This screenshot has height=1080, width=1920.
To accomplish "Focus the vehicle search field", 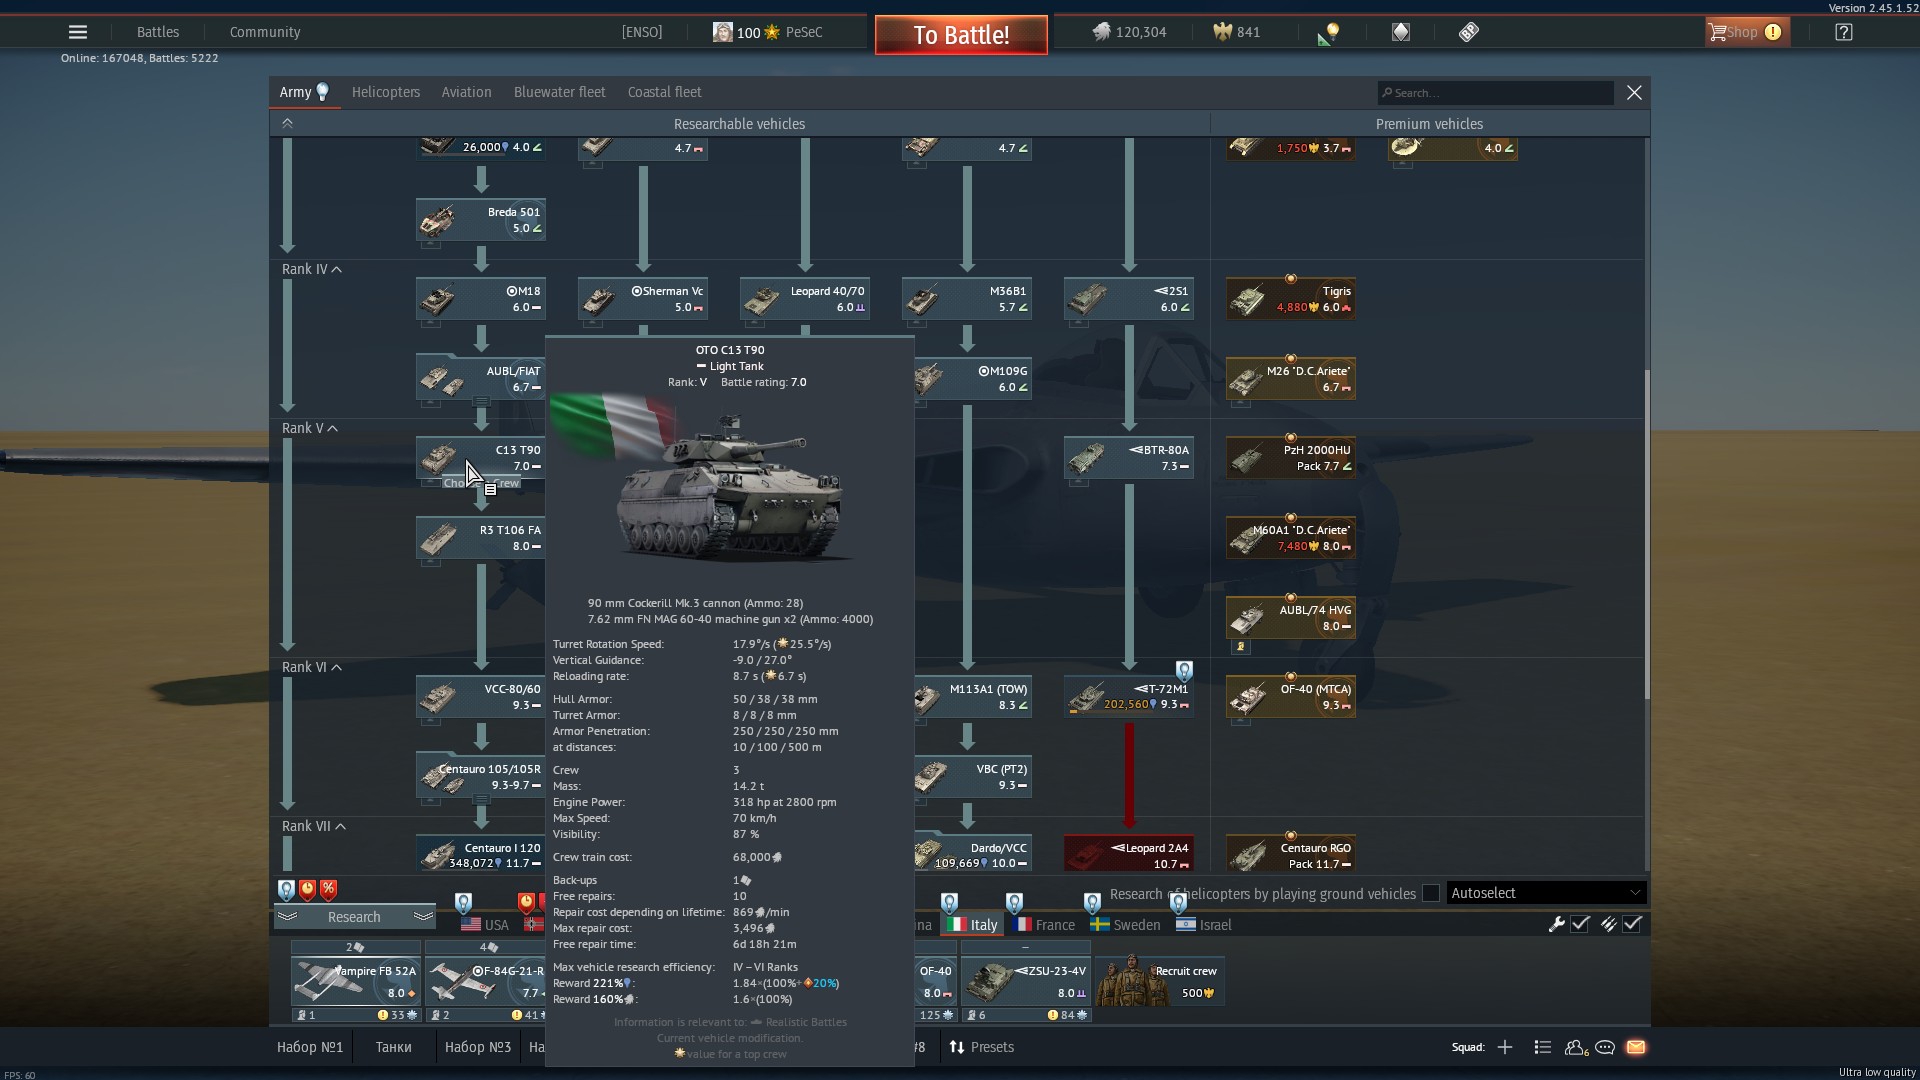I will (x=1495, y=93).
